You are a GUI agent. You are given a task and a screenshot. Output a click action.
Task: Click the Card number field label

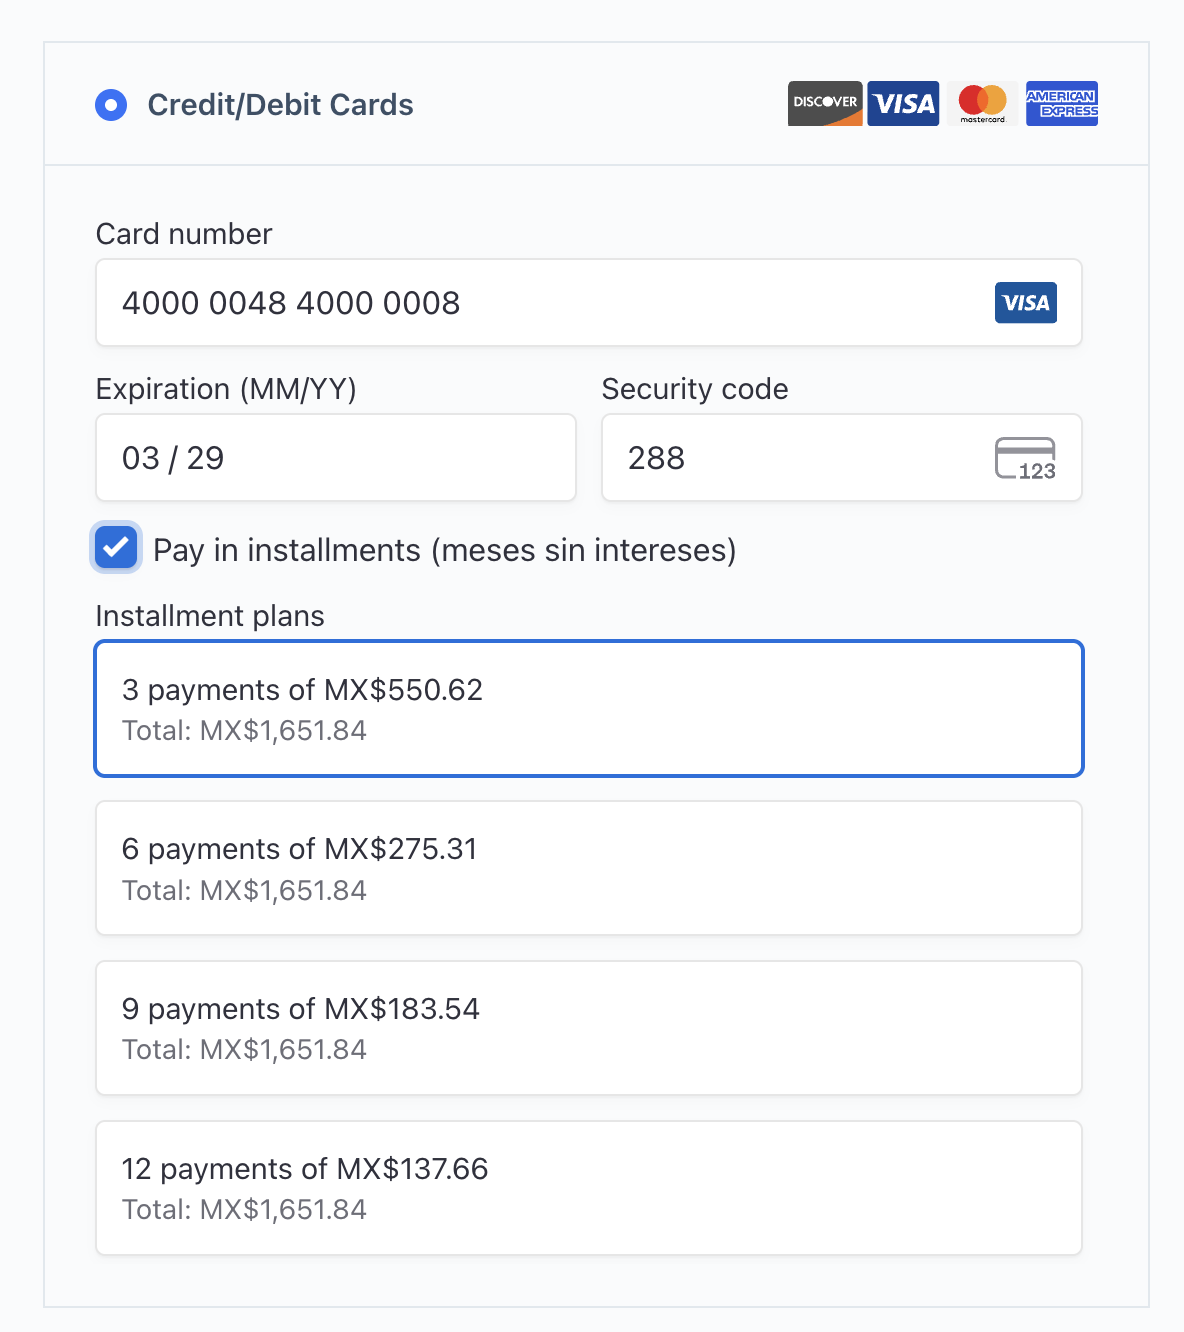coord(184,234)
